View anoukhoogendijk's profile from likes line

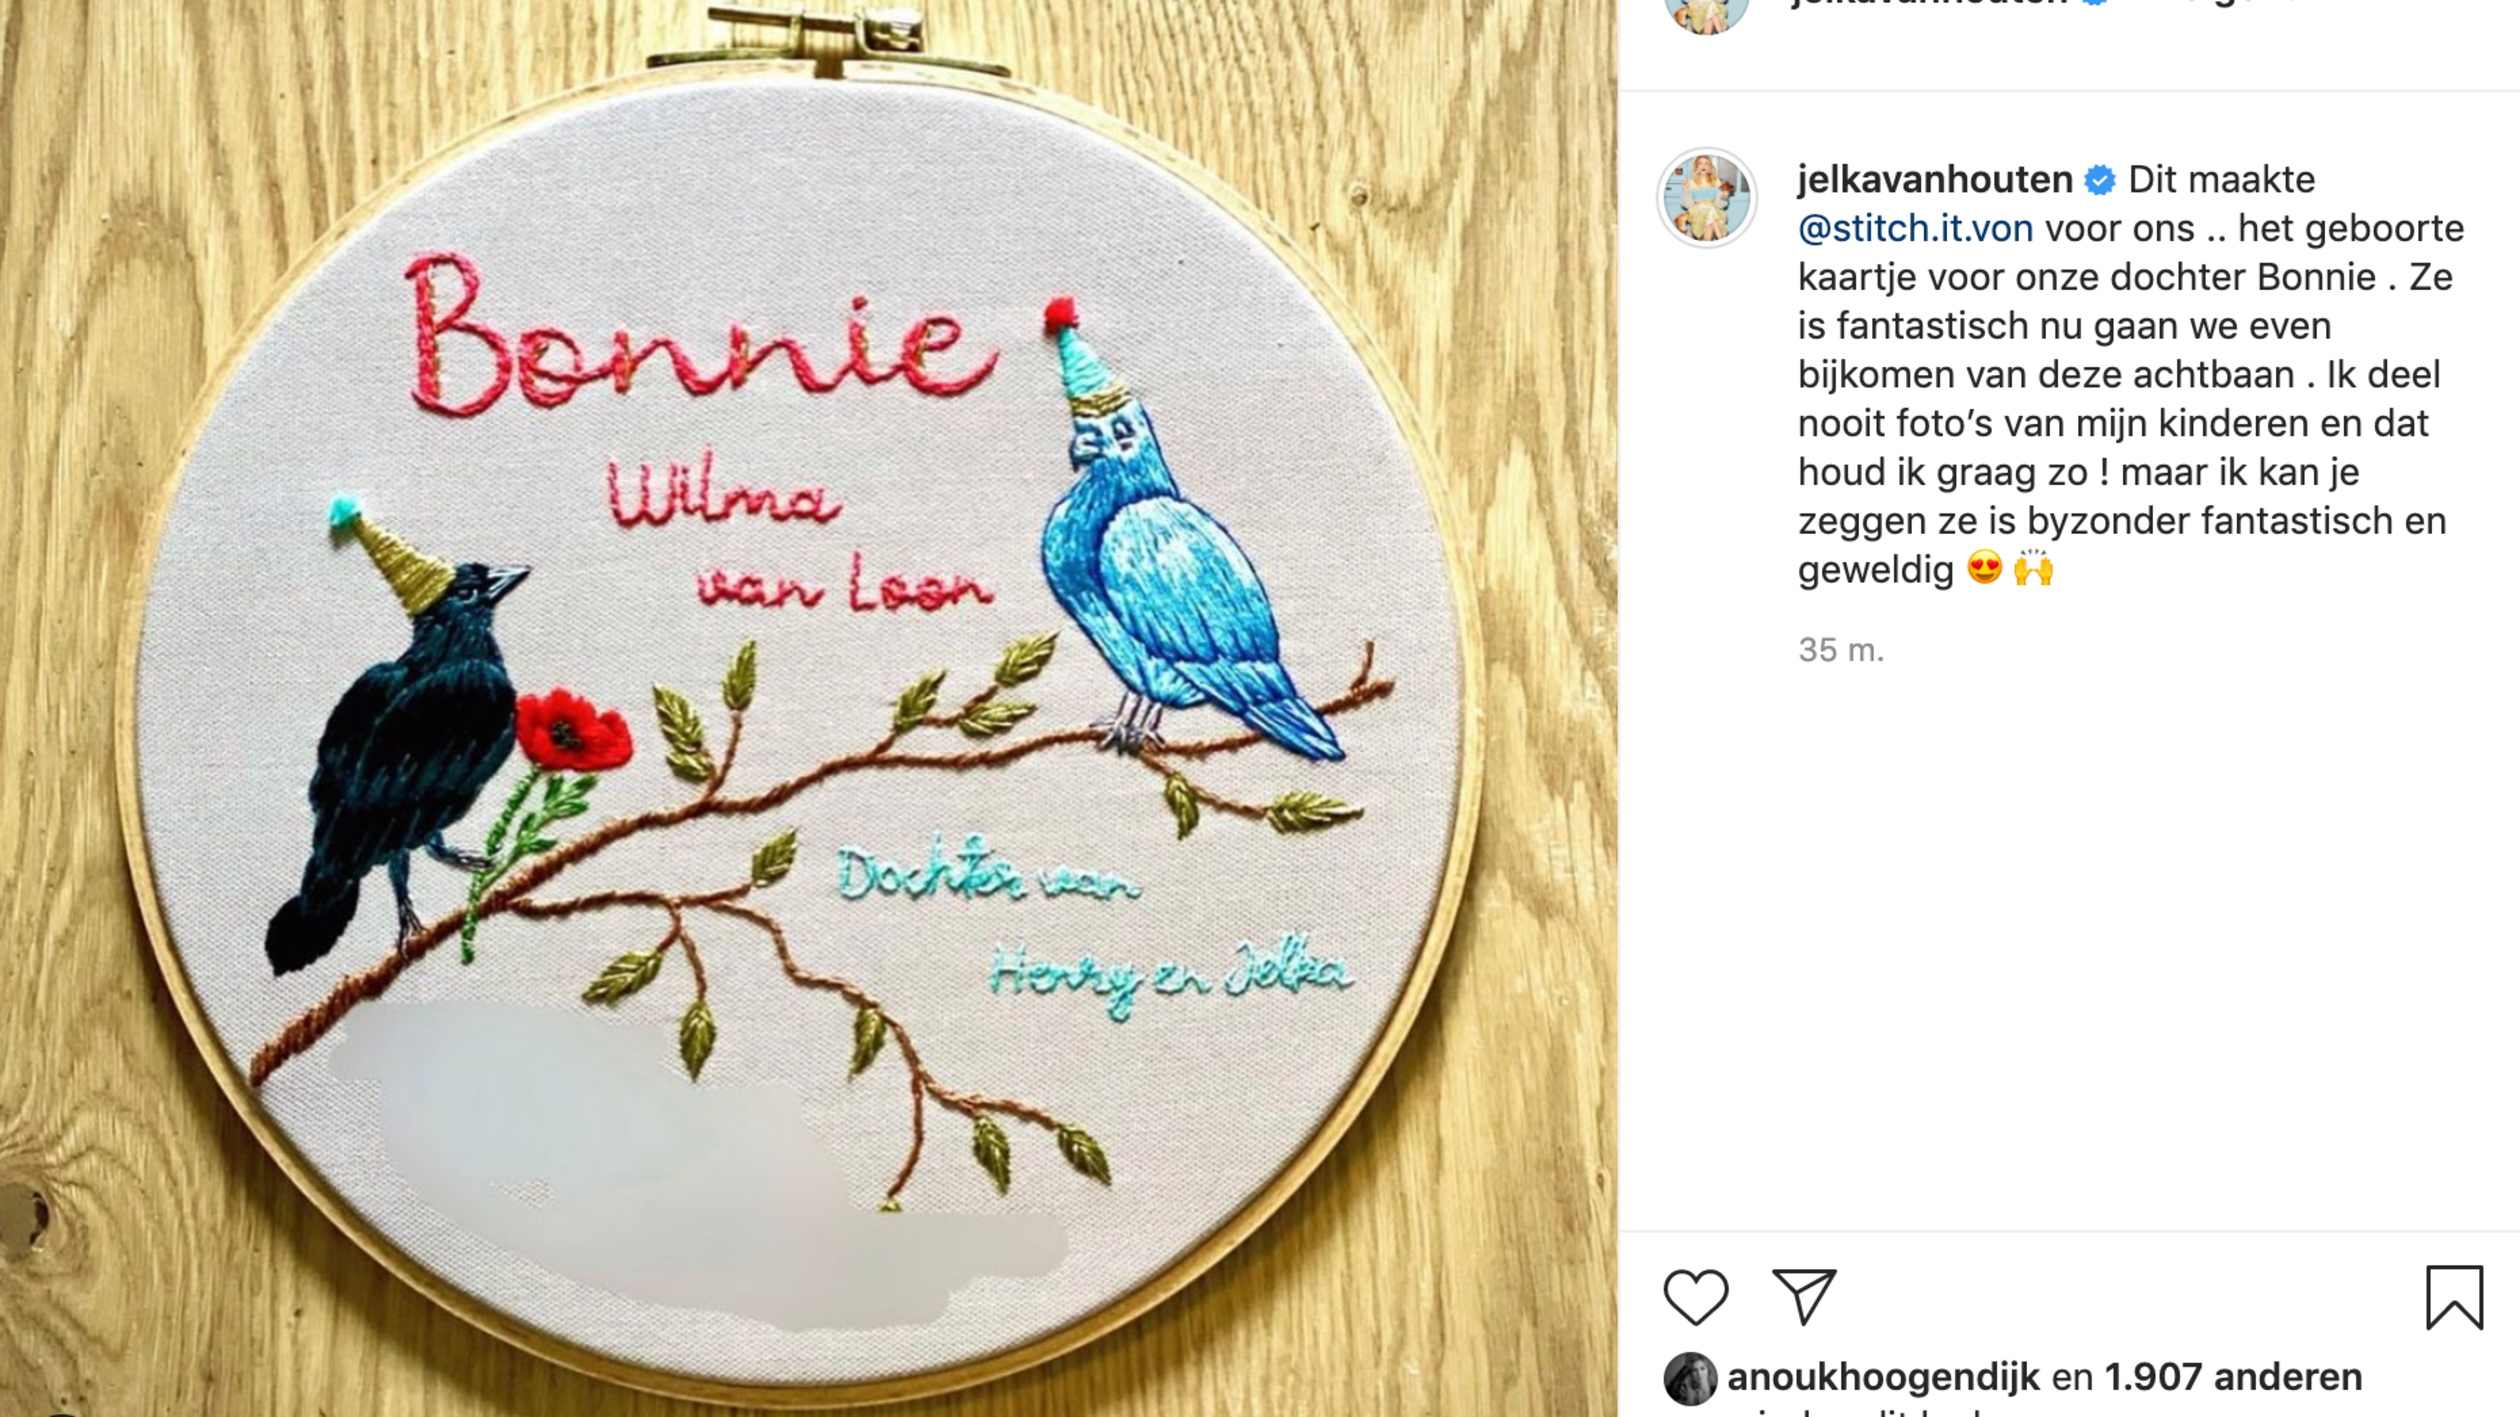click(x=1883, y=1377)
